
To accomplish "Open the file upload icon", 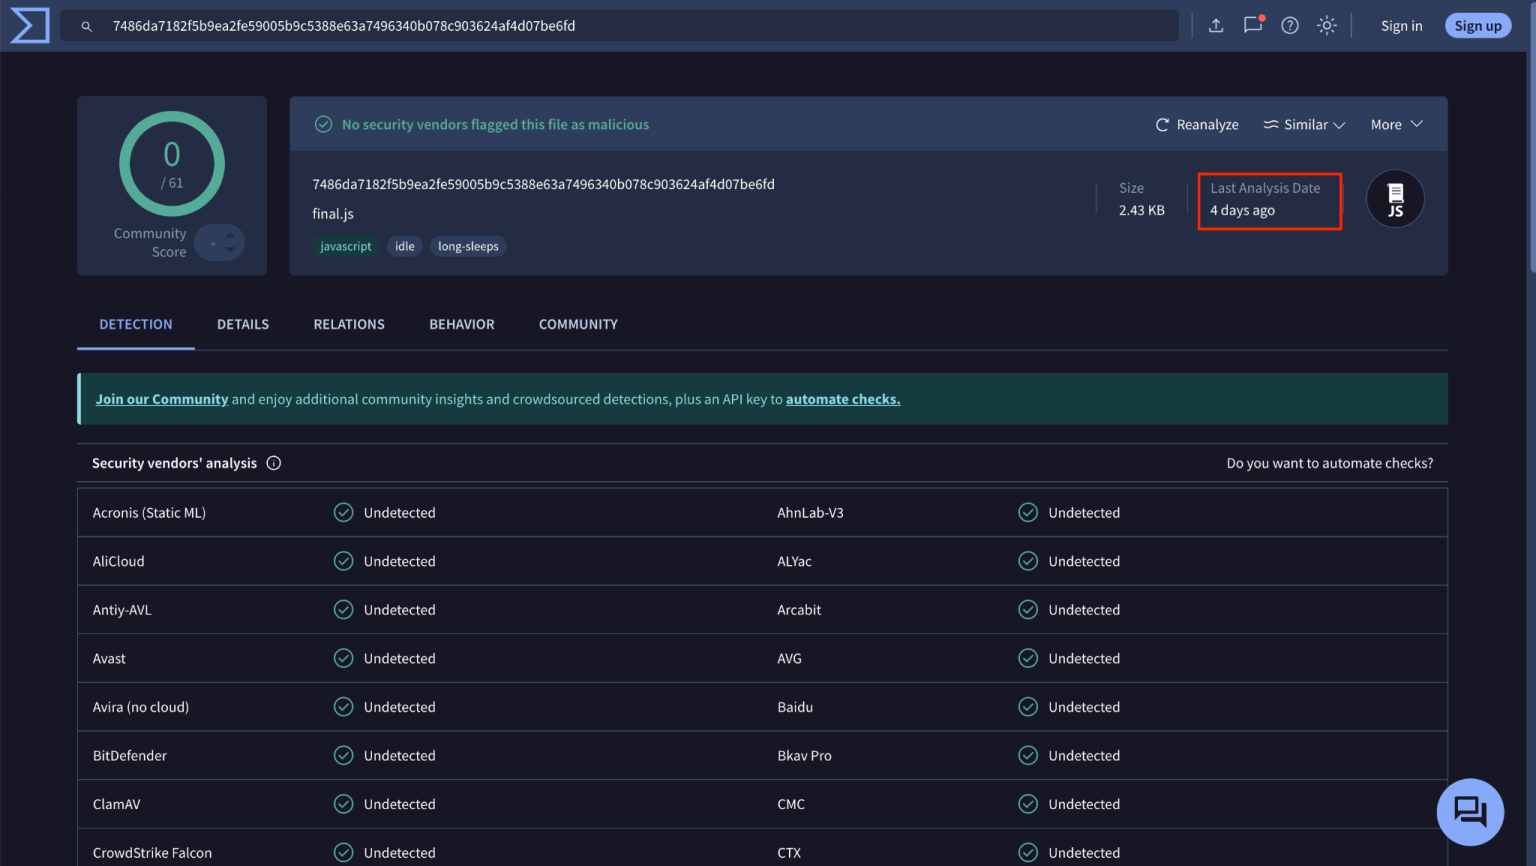I will tap(1216, 25).
